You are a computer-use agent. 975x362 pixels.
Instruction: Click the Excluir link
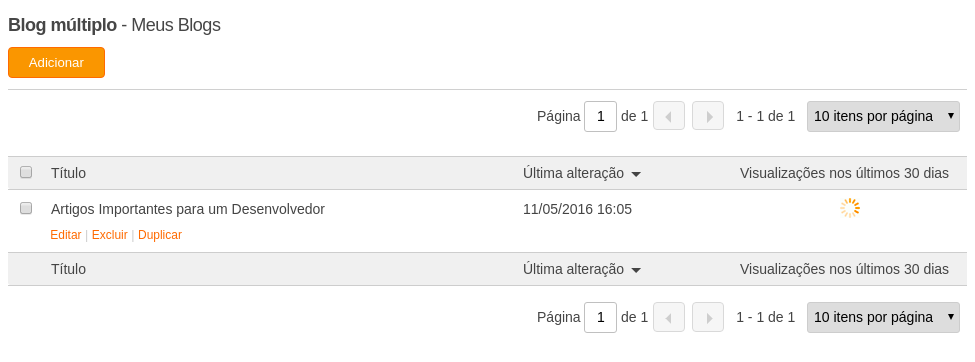pos(109,235)
